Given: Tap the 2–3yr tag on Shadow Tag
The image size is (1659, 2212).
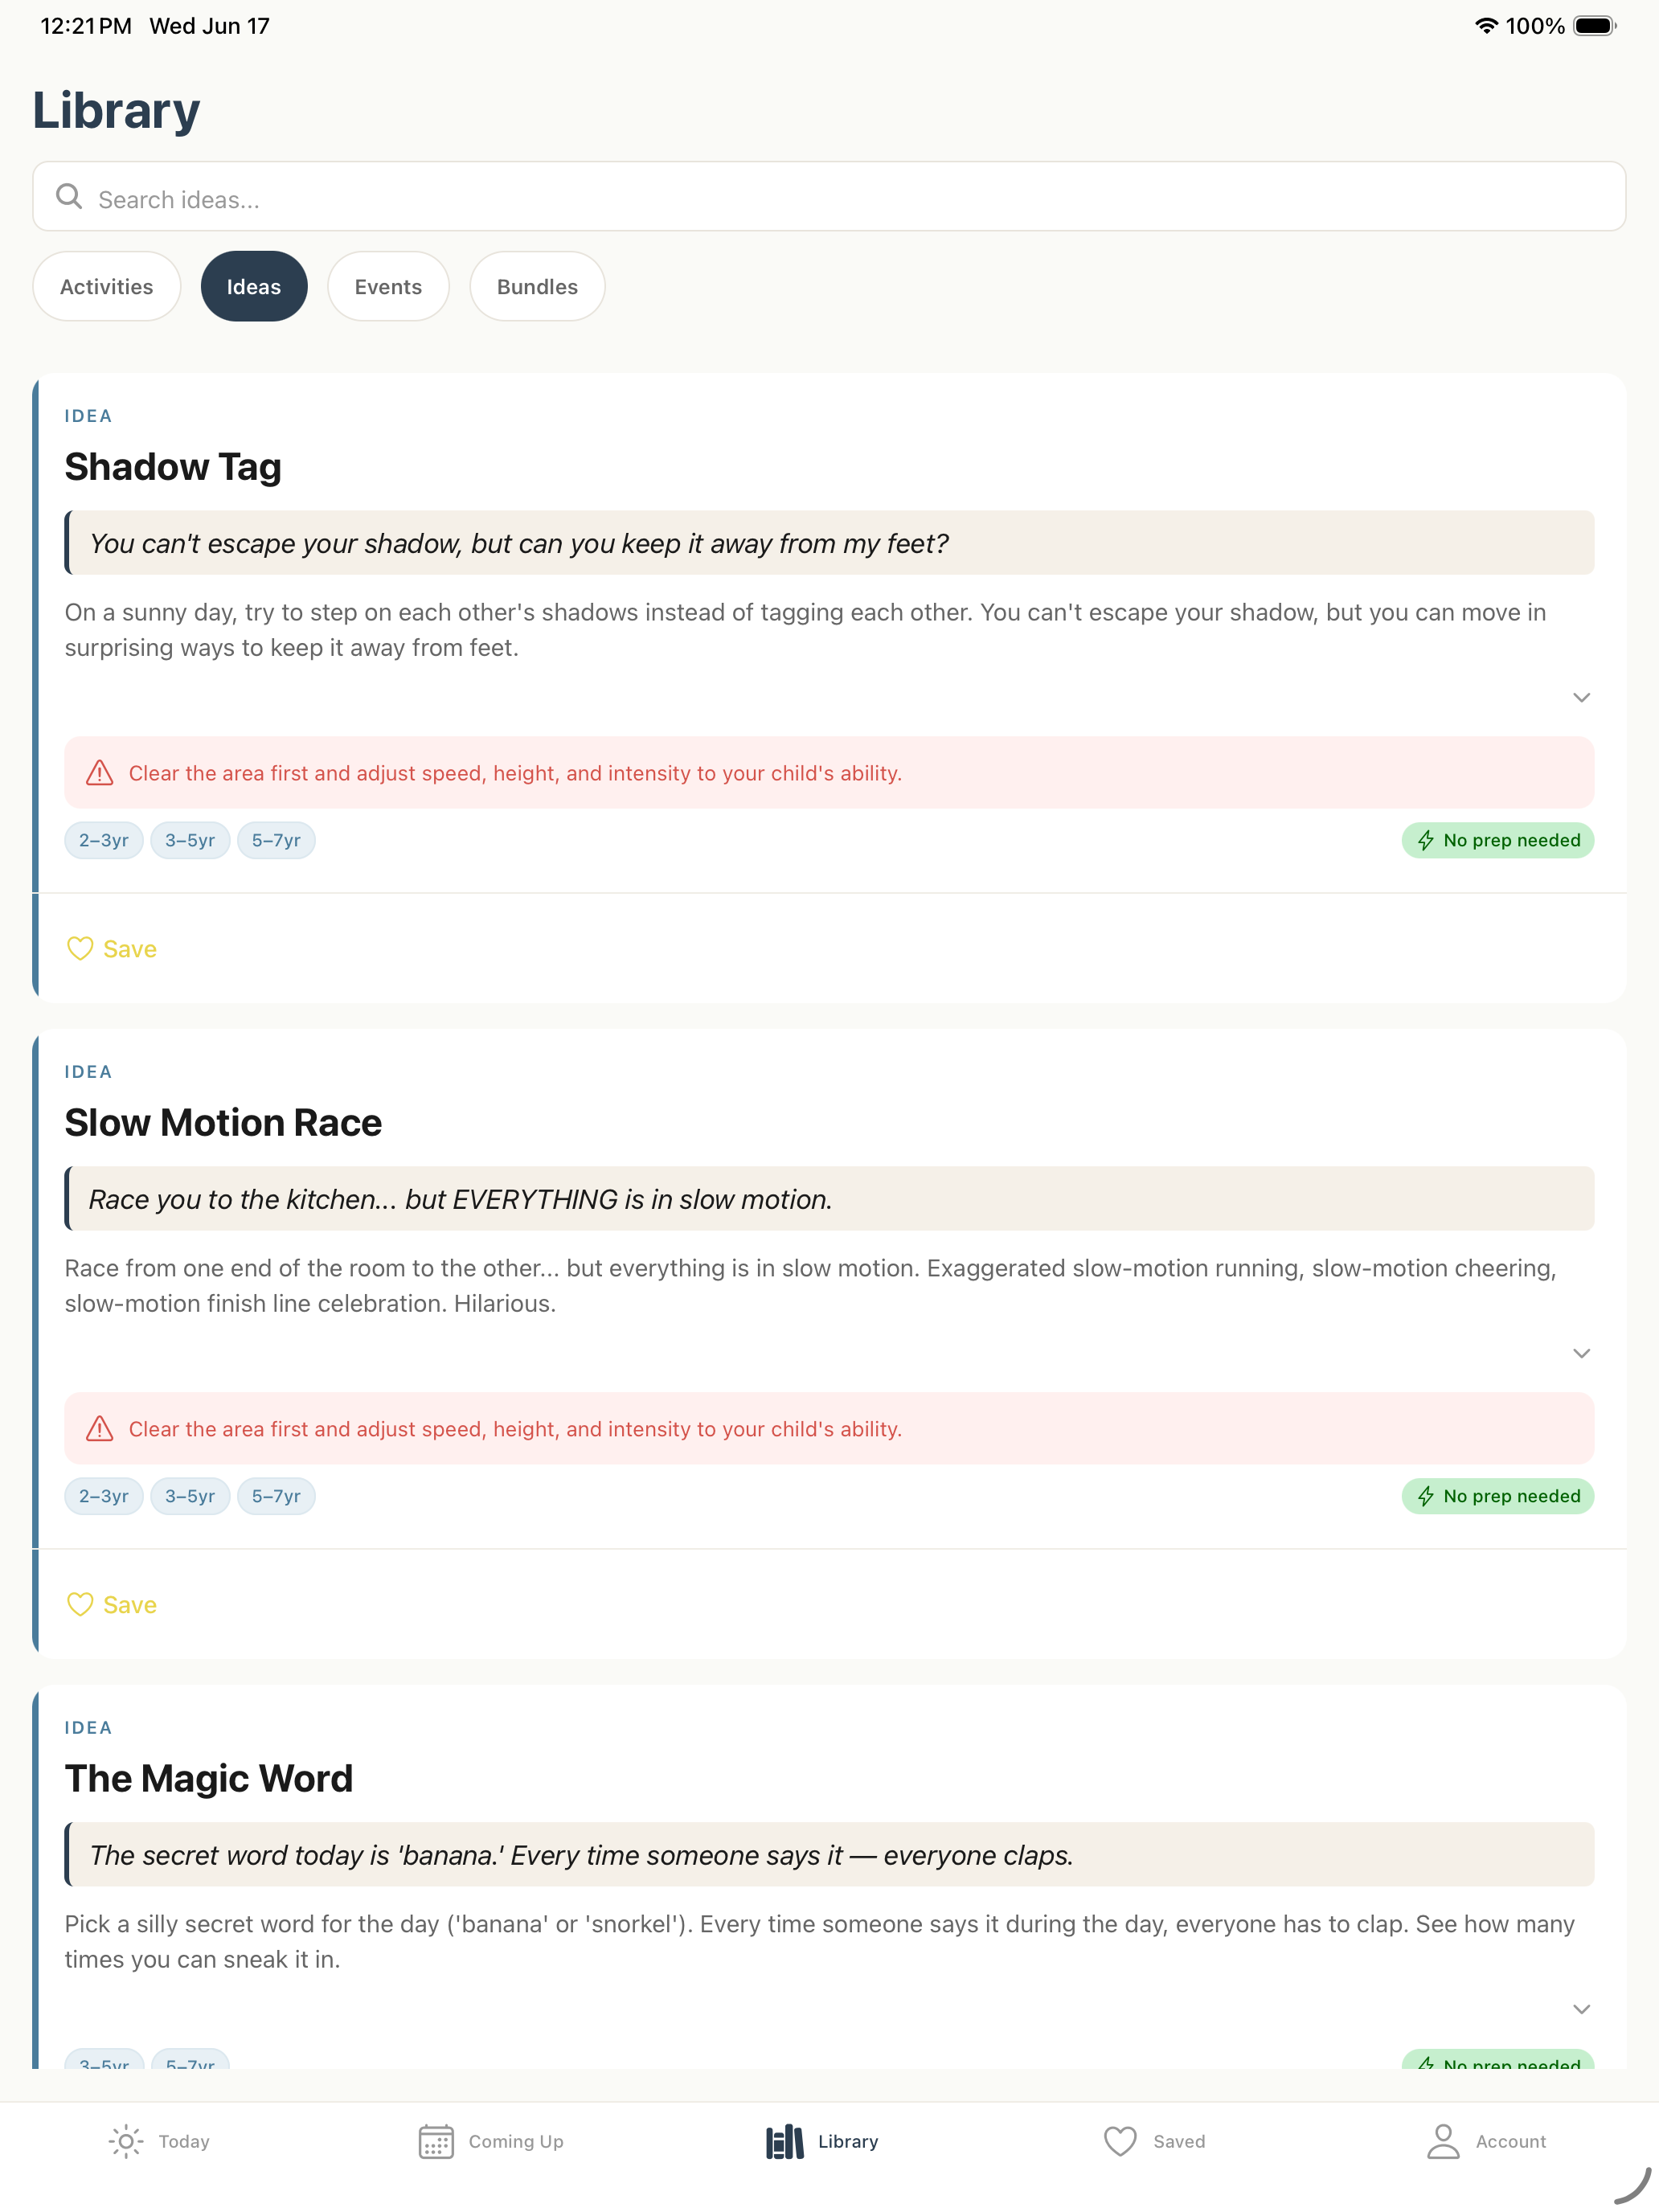Looking at the screenshot, I should click(x=104, y=841).
